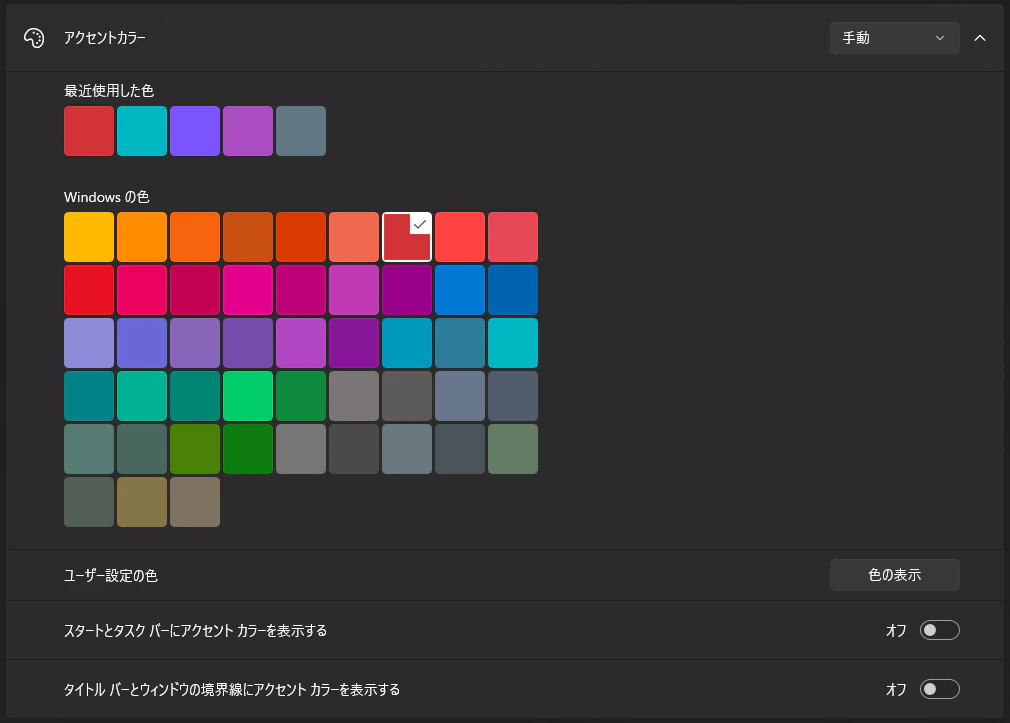
Task: Select the red color under 最近使用した色
Action: point(89,131)
